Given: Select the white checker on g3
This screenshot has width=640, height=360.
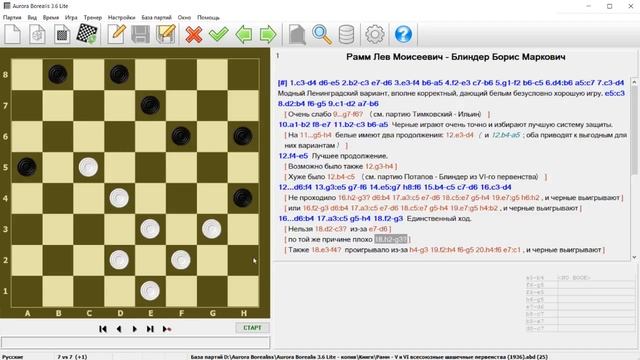Looking at the screenshot, I should [x=211, y=229].
